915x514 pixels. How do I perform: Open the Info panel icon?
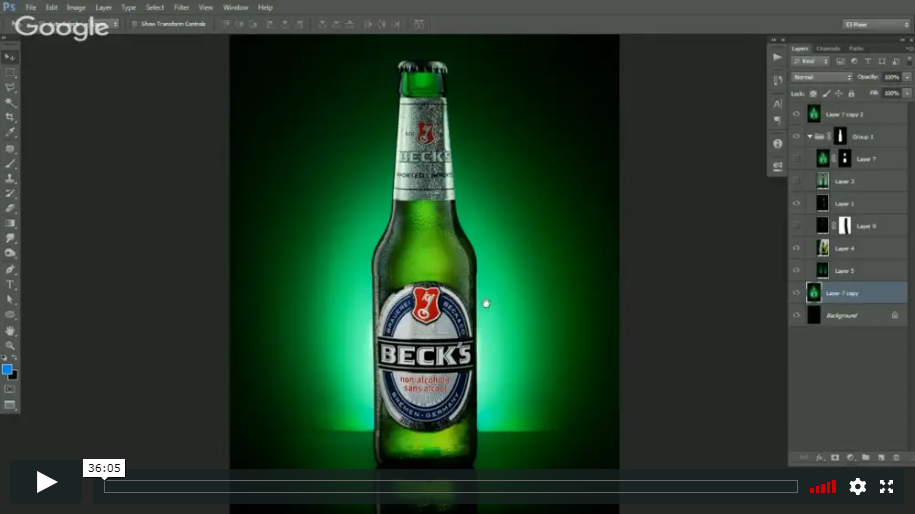(777, 144)
